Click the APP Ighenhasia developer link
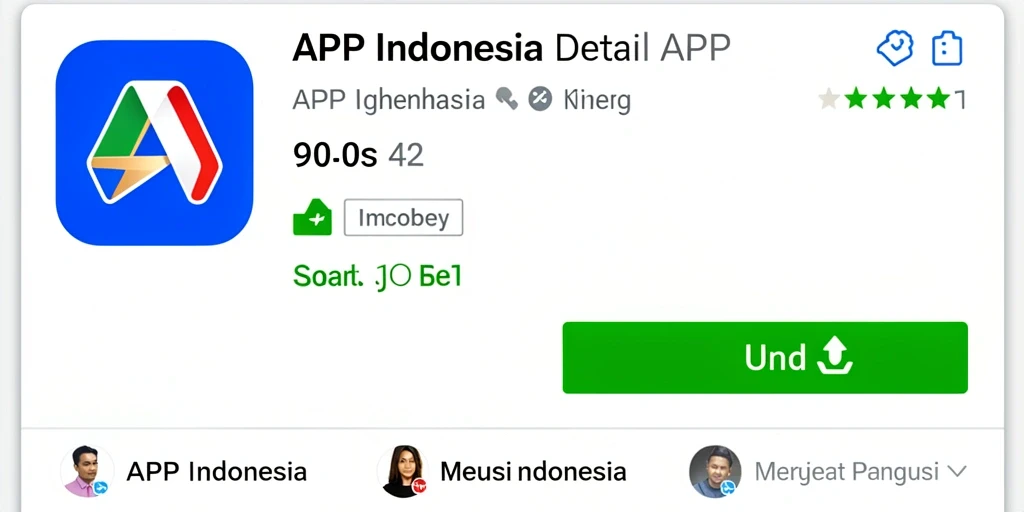1024x512 pixels. coord(389,101)
